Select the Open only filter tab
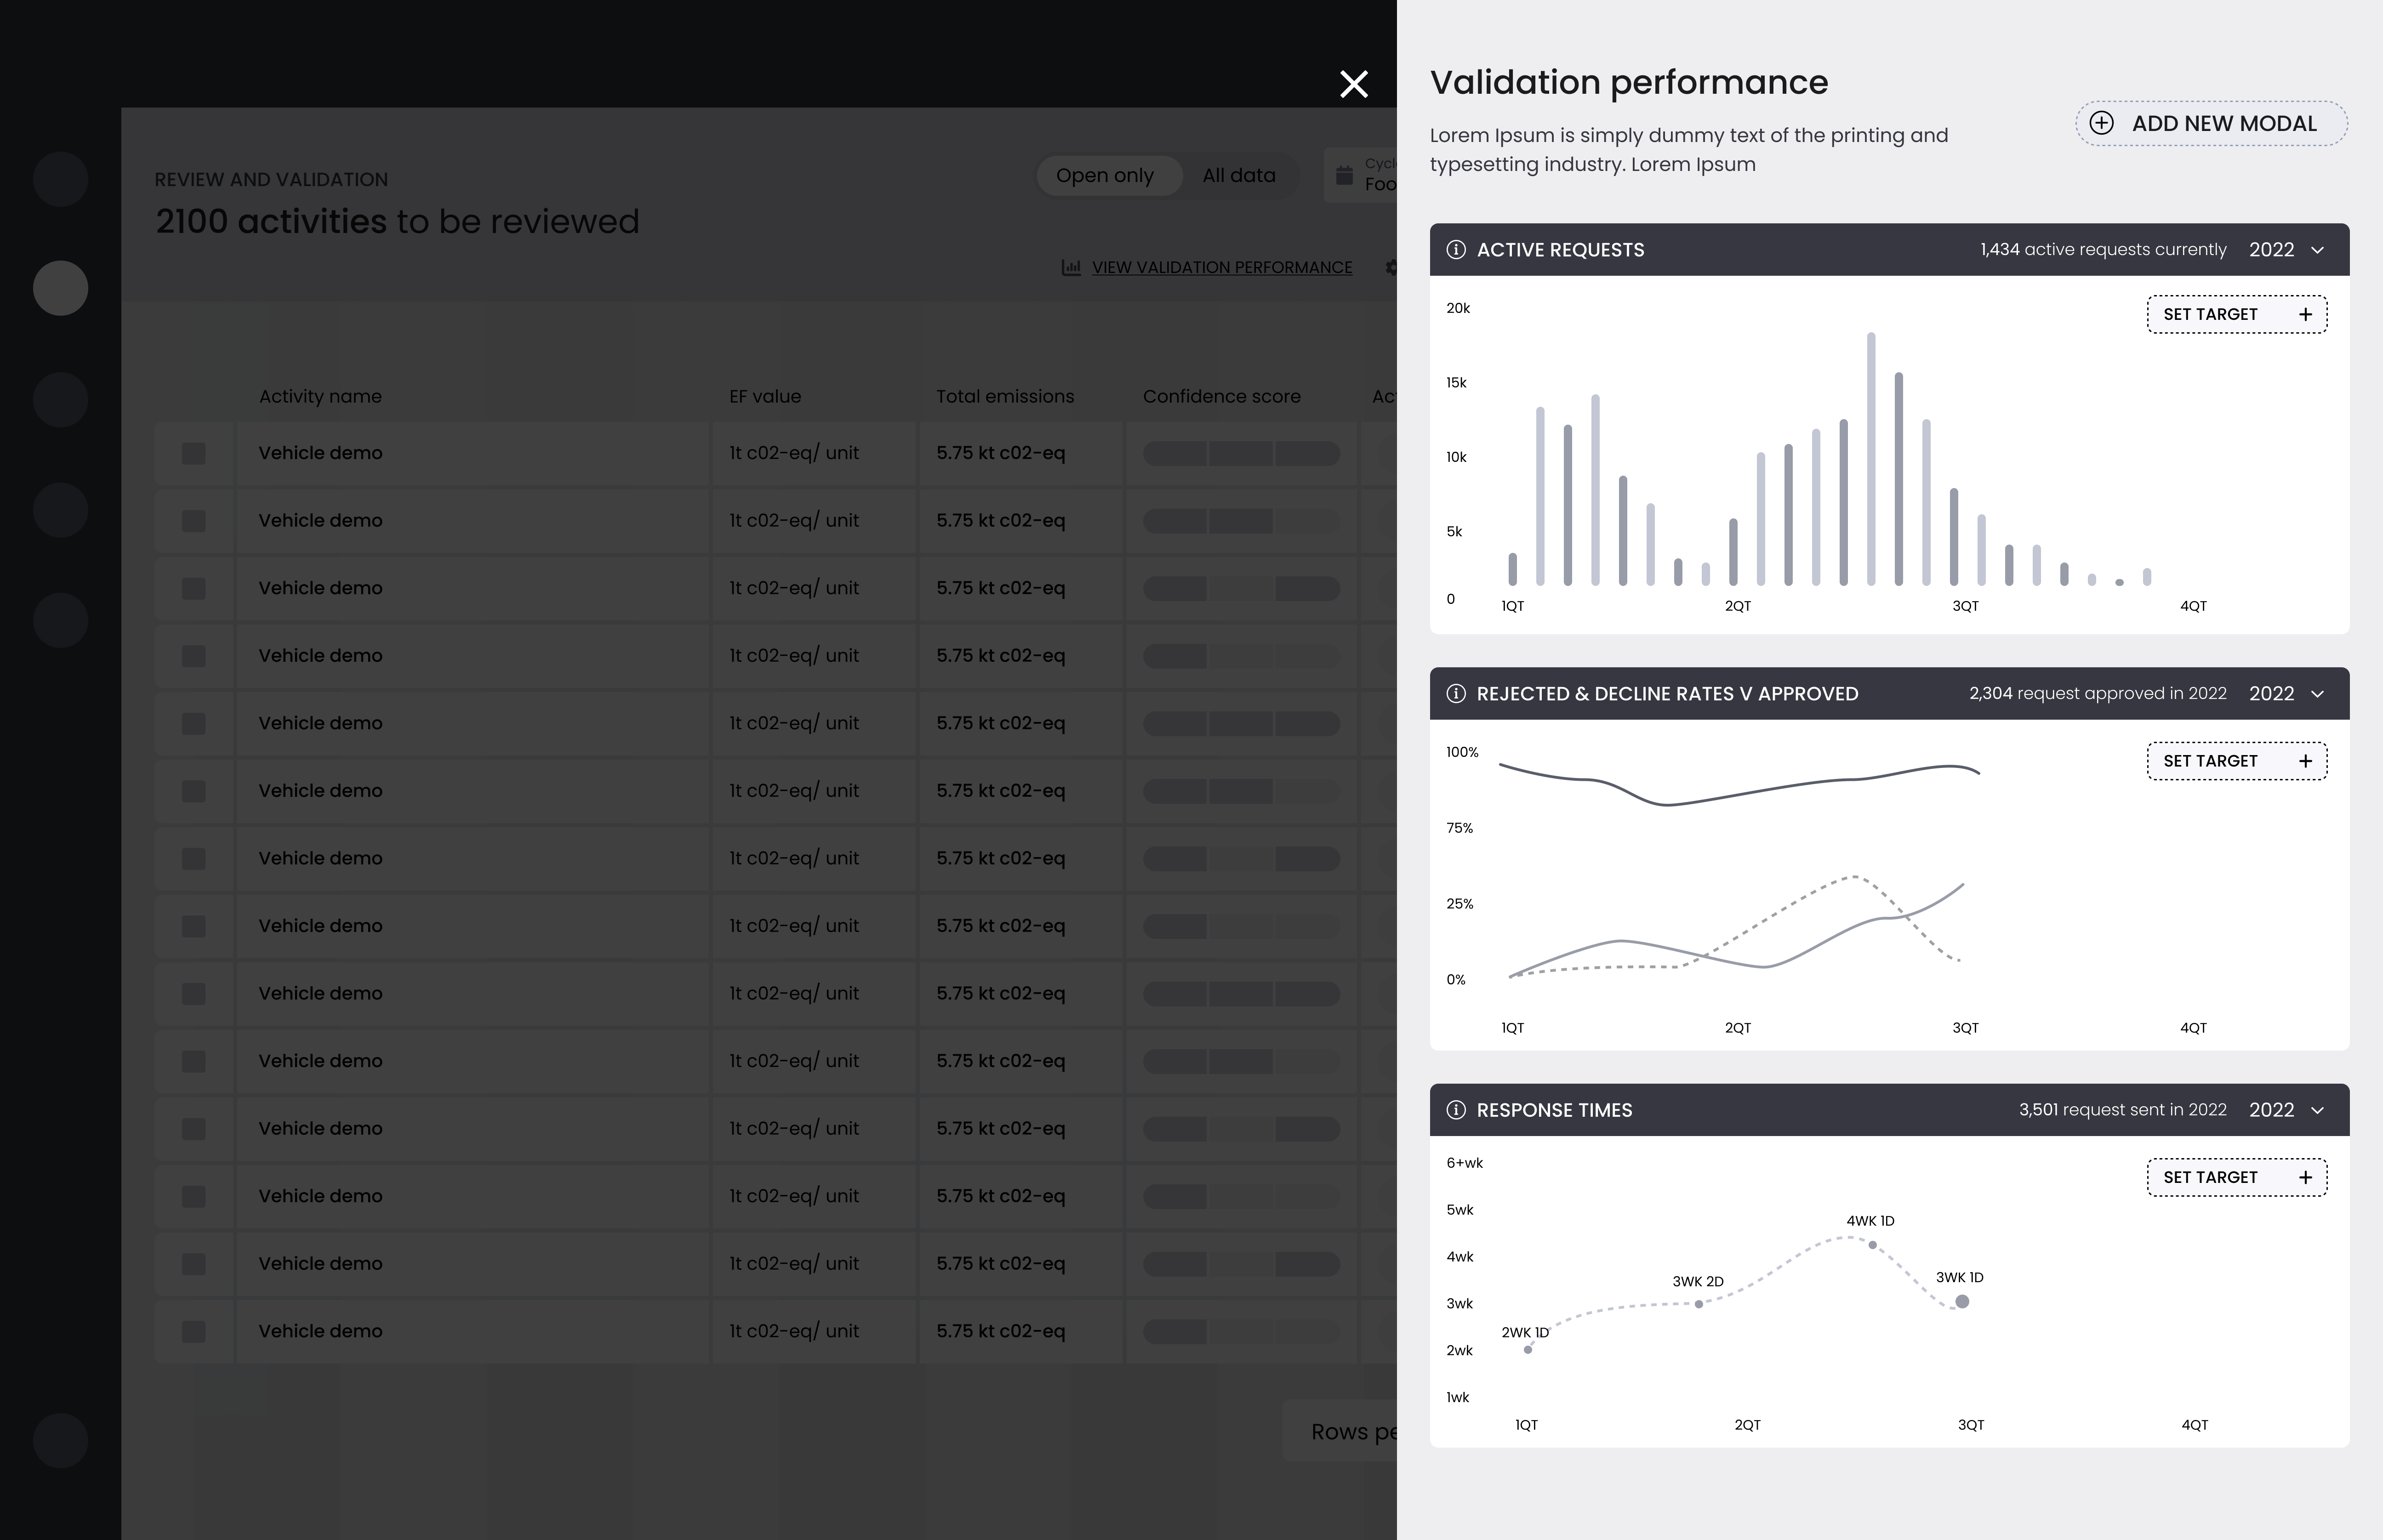This screenshot has height=1540, width=2383. click(x=1107, y=175)
